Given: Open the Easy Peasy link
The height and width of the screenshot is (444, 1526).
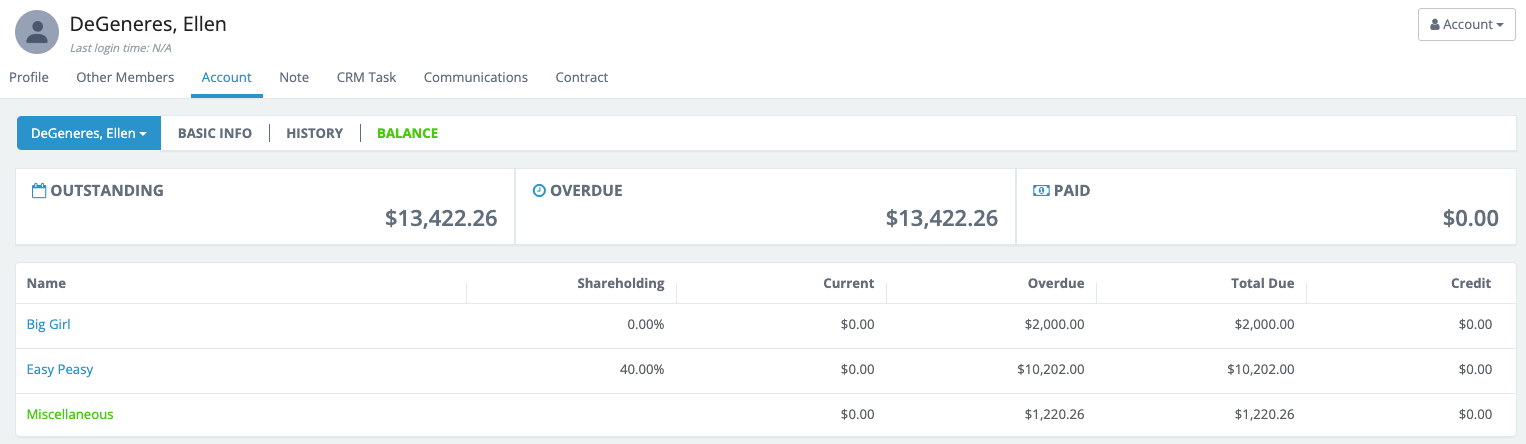Looking at the screenshot, I should 60,369.
